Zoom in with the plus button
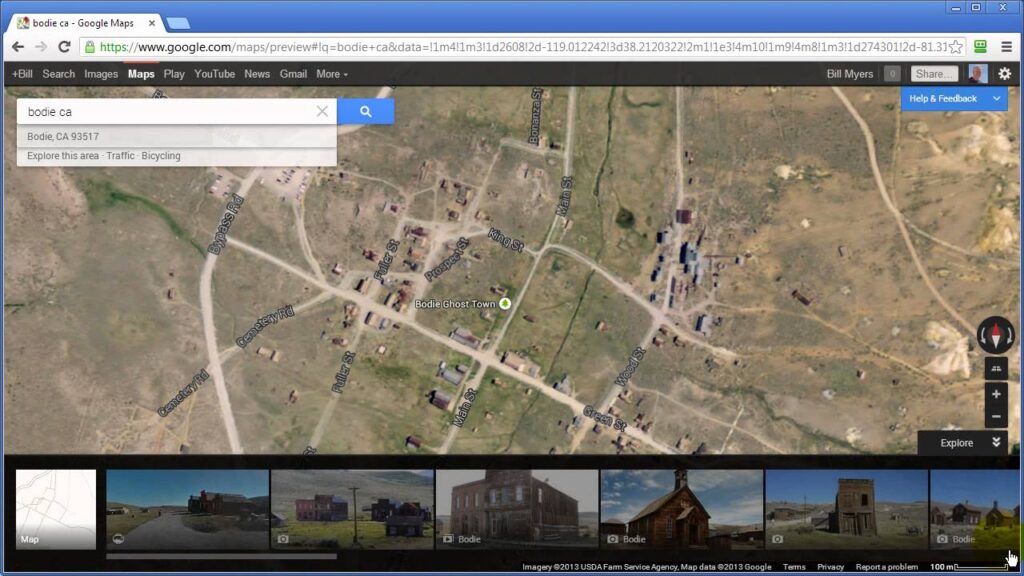Viewport: 1024px width, 576px height. click(x=996, y=394)
